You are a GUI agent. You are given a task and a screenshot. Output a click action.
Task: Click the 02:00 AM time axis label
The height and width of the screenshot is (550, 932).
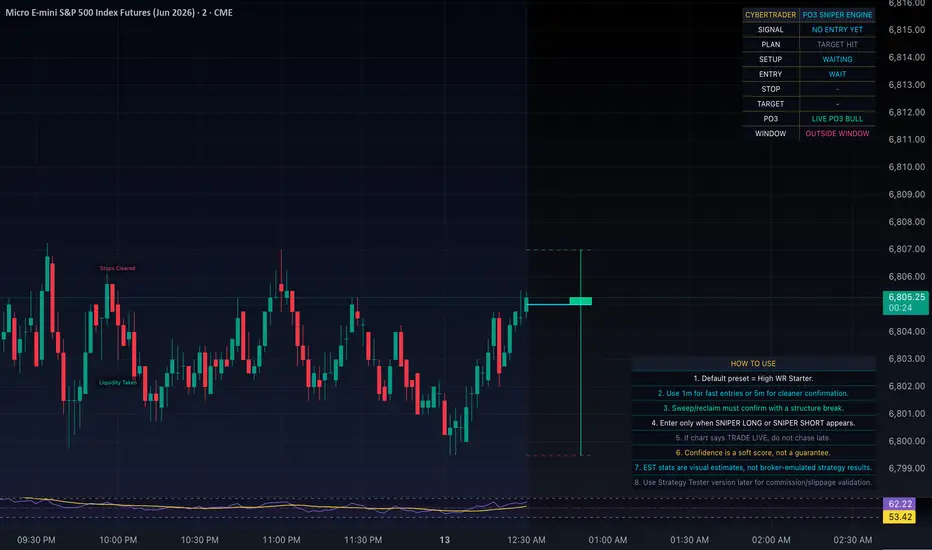pyautogui.click(x=771, y=540)
